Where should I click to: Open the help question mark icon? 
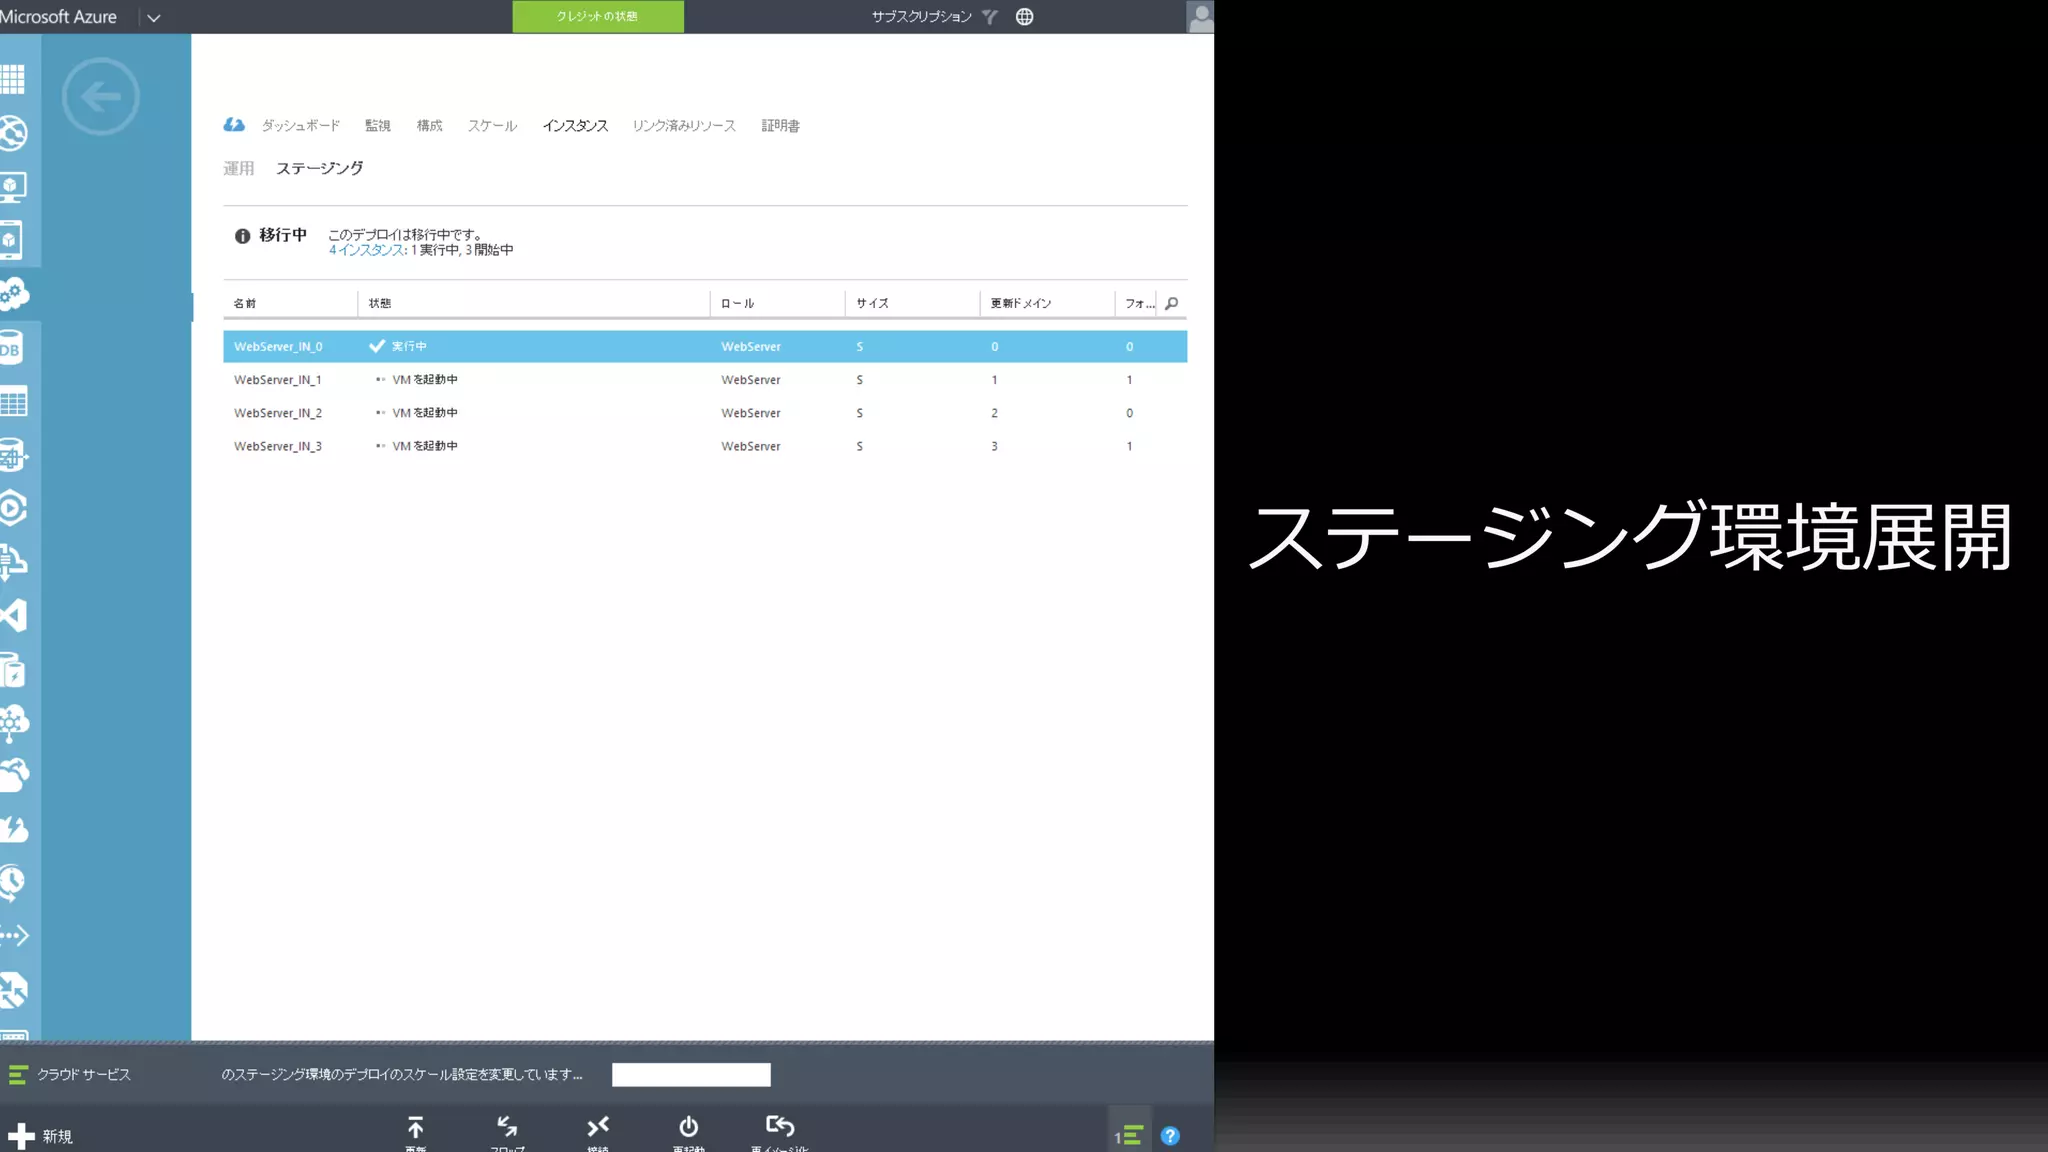tap(1170, 1136)
